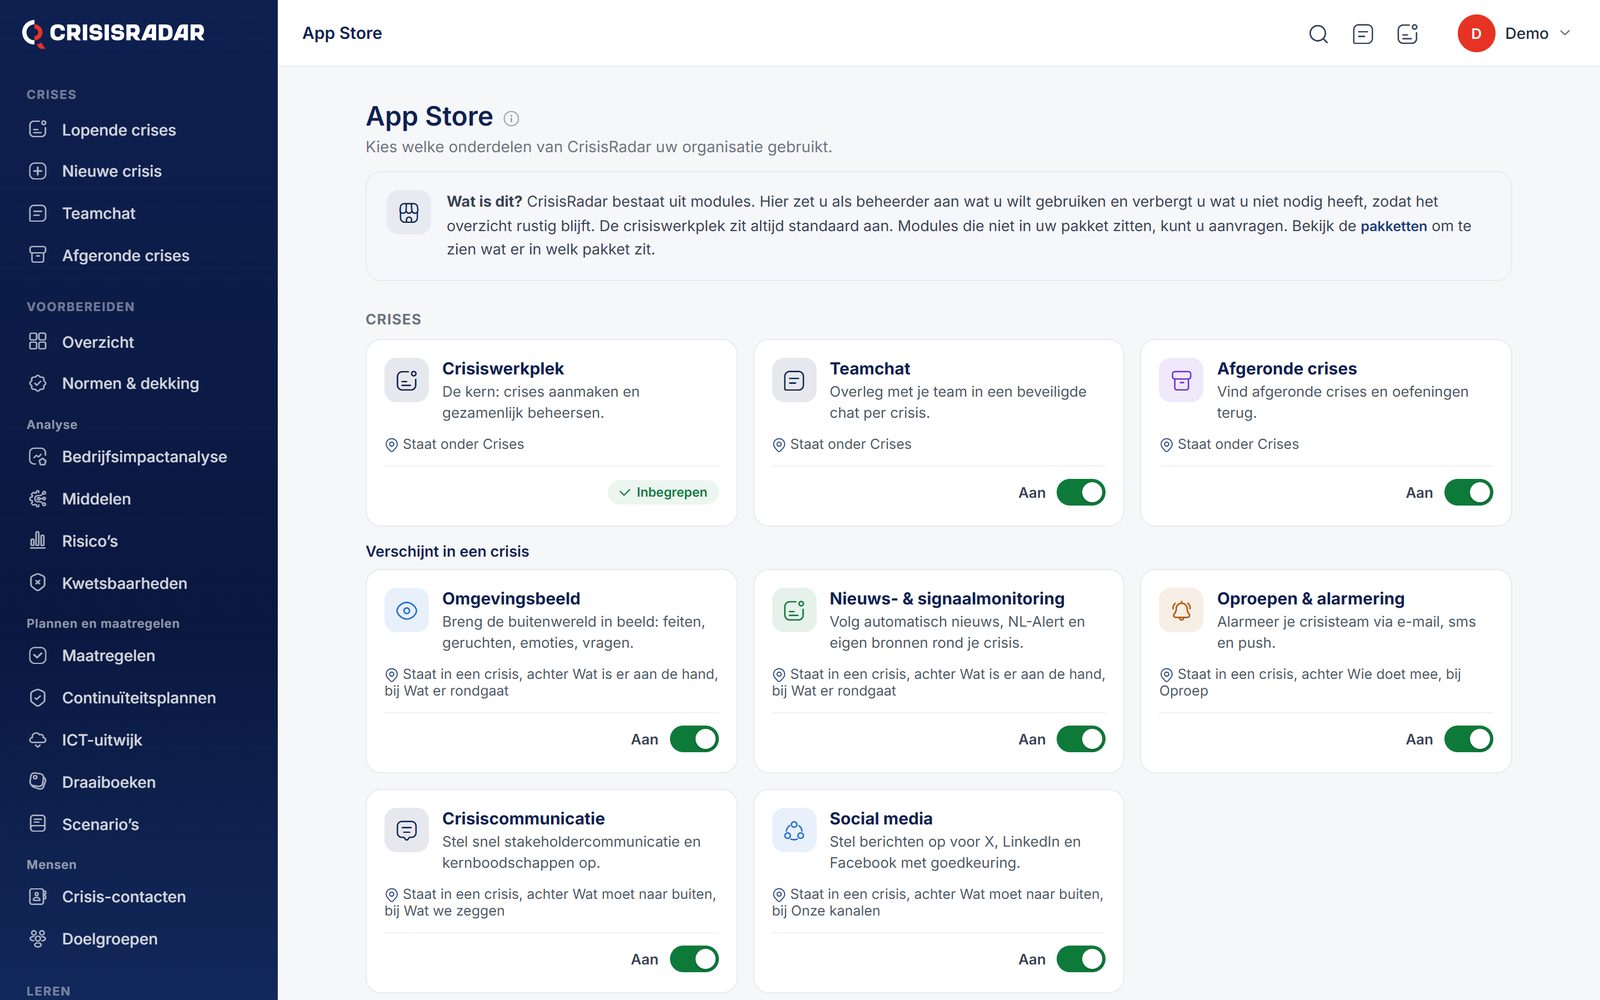Screen dimensions: 1600x1000
Task: Click the Crisis-contacten sidebar icon
Action: (x=38, y=897)
